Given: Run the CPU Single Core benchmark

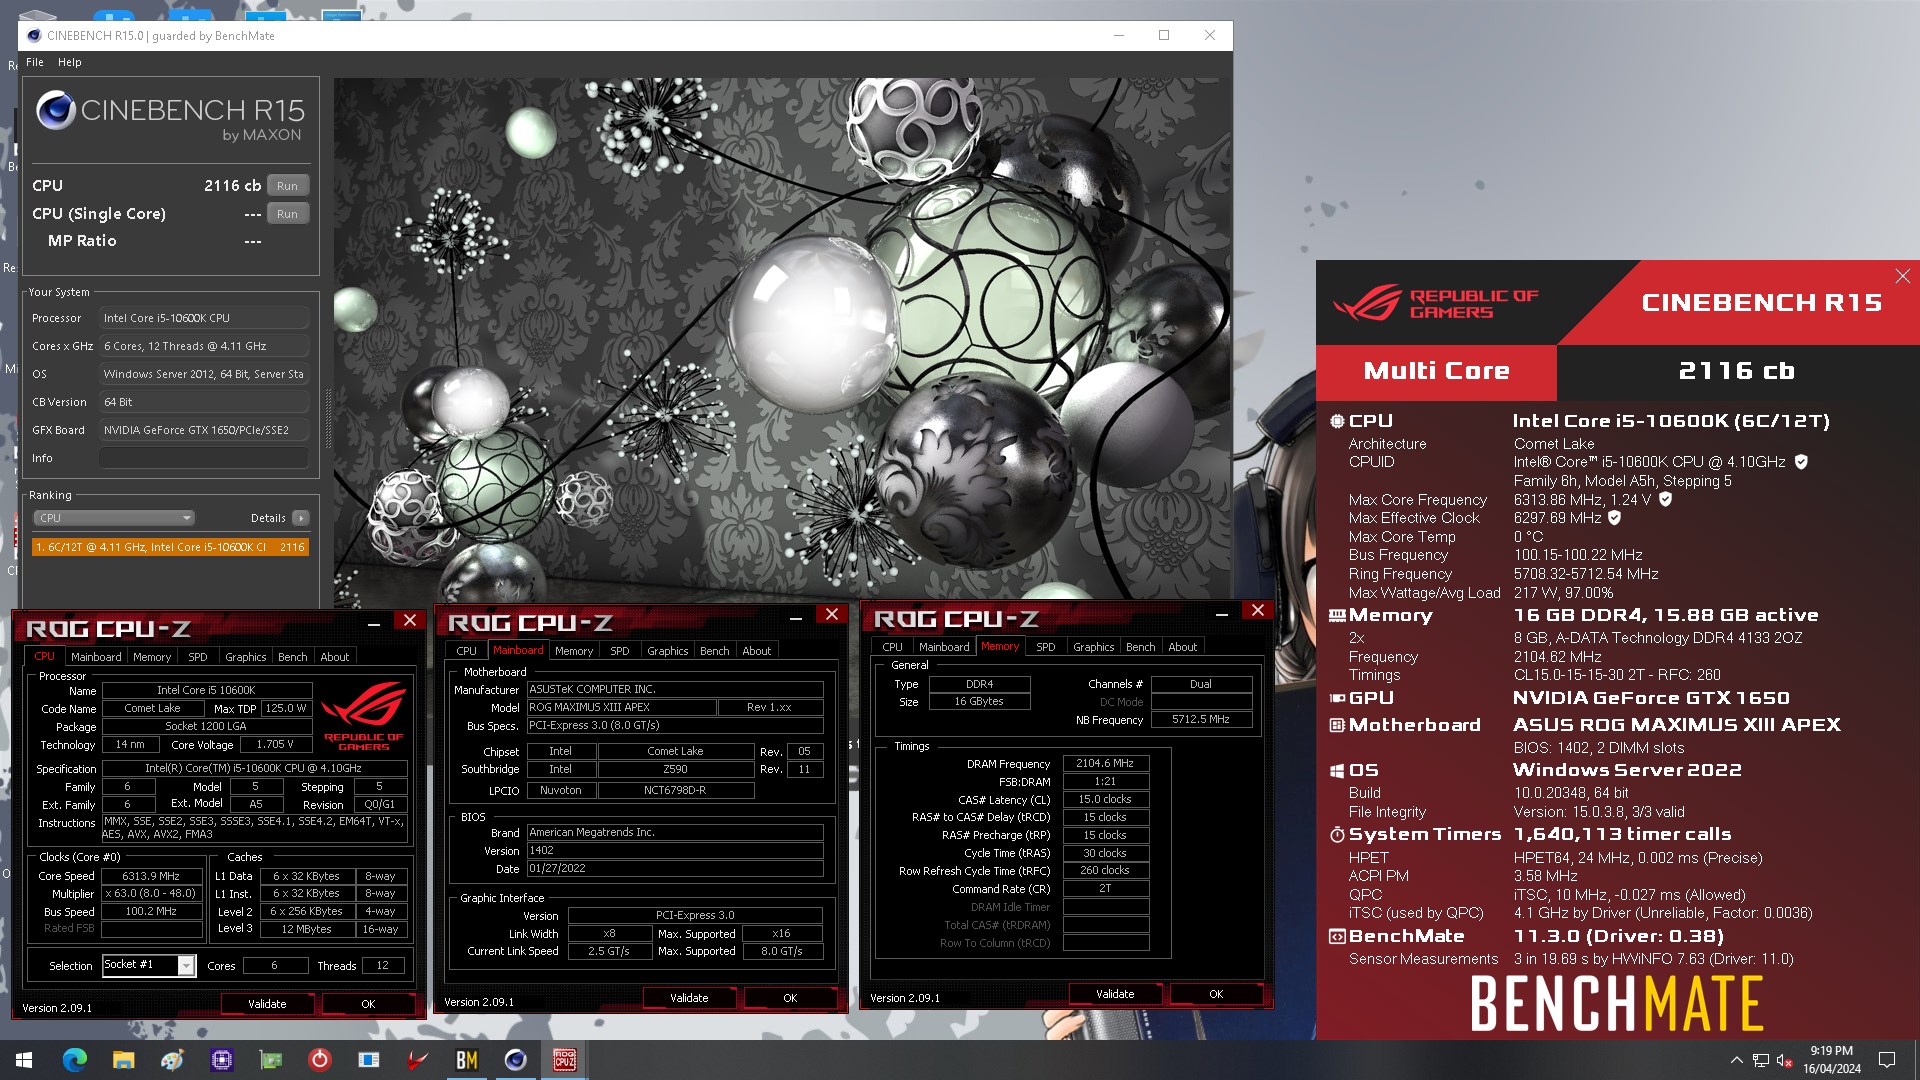Looking at the screenshot, I should coord(287,214).
